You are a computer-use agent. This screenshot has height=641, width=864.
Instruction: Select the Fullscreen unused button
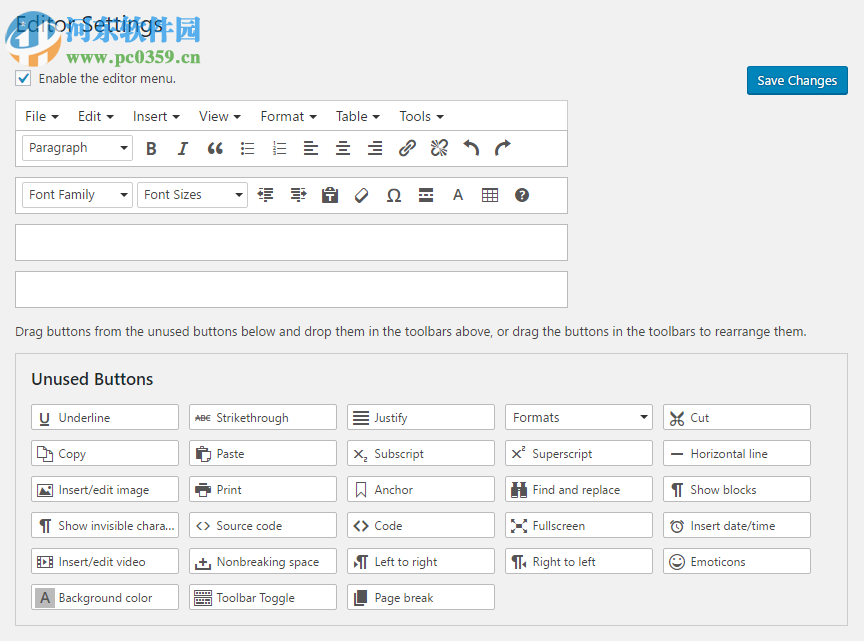point(579,525)
